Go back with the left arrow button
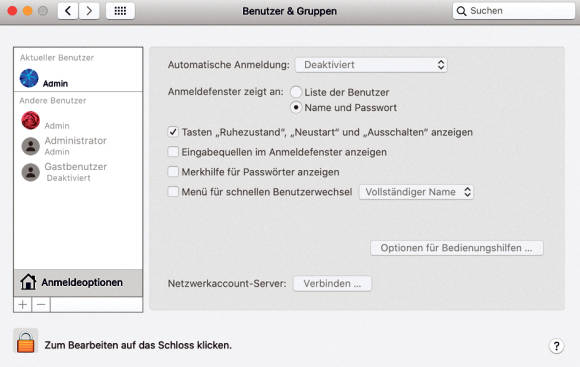 pos(68,11)
